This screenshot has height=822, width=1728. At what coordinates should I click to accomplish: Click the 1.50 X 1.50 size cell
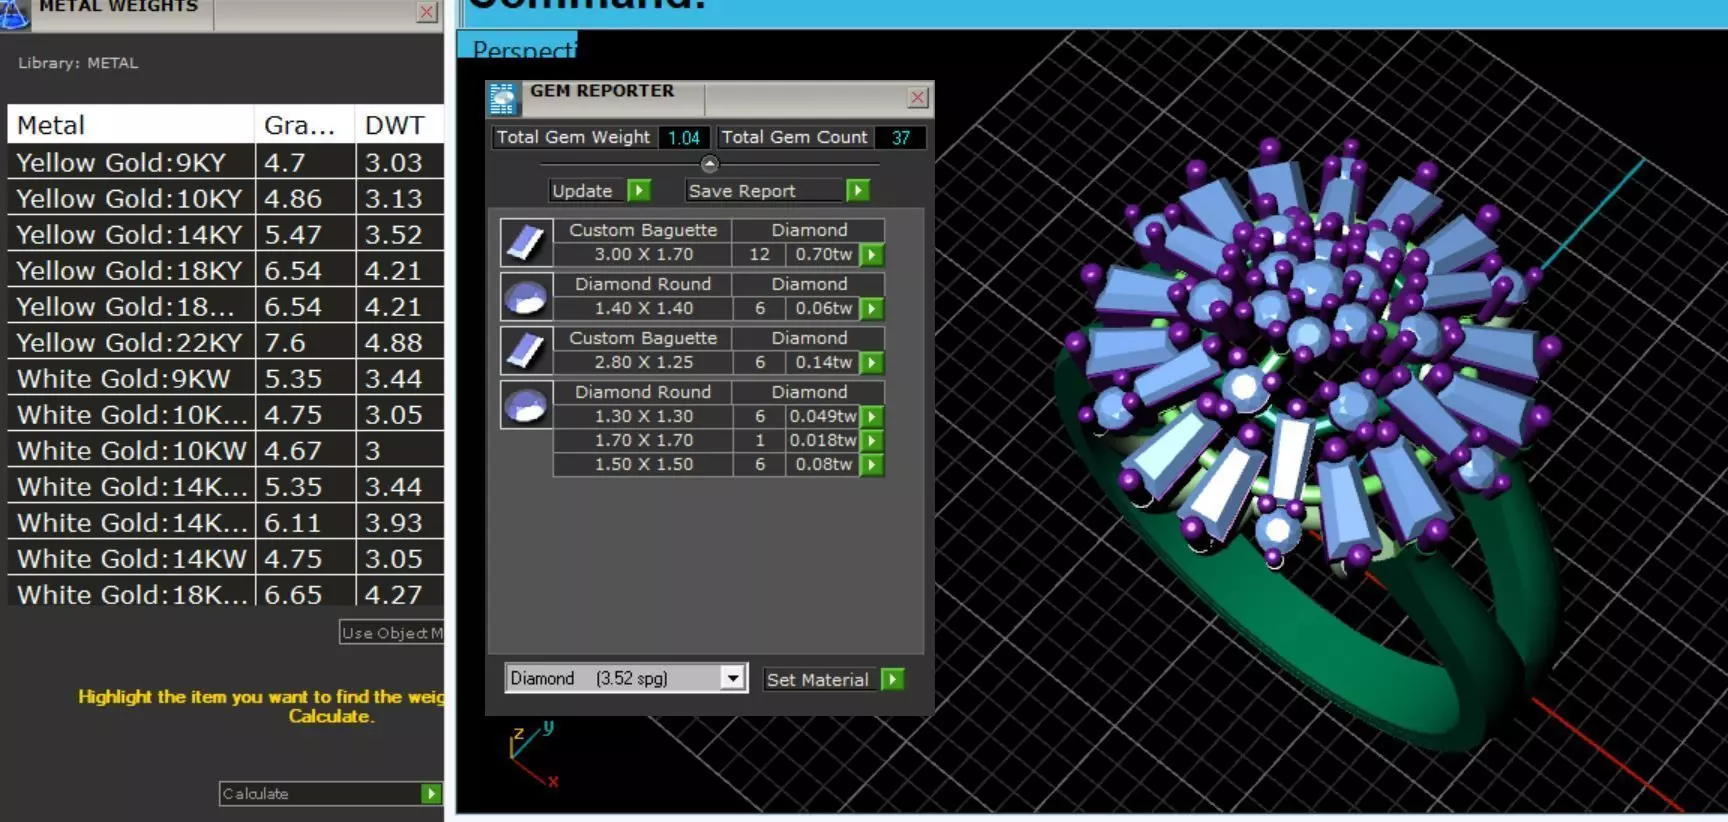(643, 464)
